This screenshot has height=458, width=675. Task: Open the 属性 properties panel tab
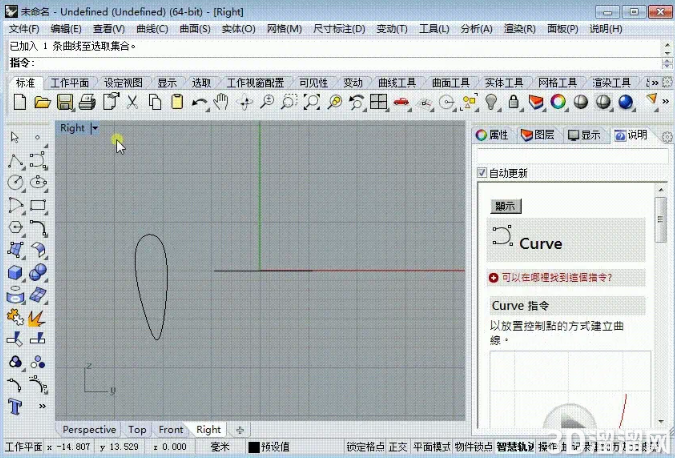tap(492, 135)
